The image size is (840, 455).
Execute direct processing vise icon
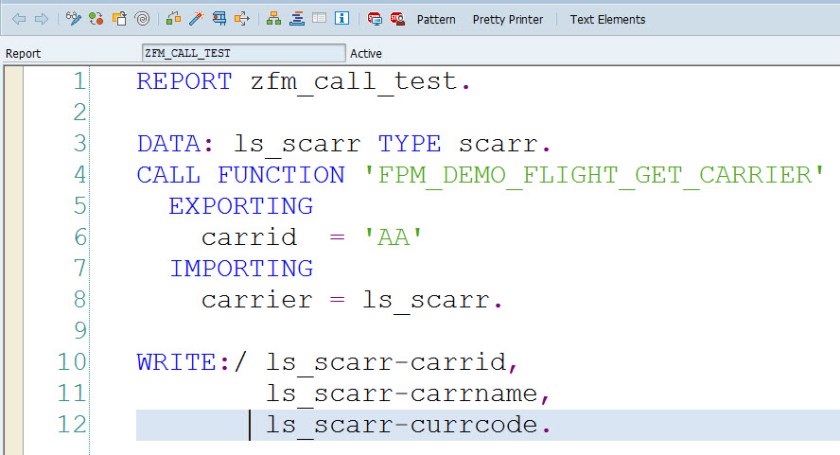pos(219,19)
